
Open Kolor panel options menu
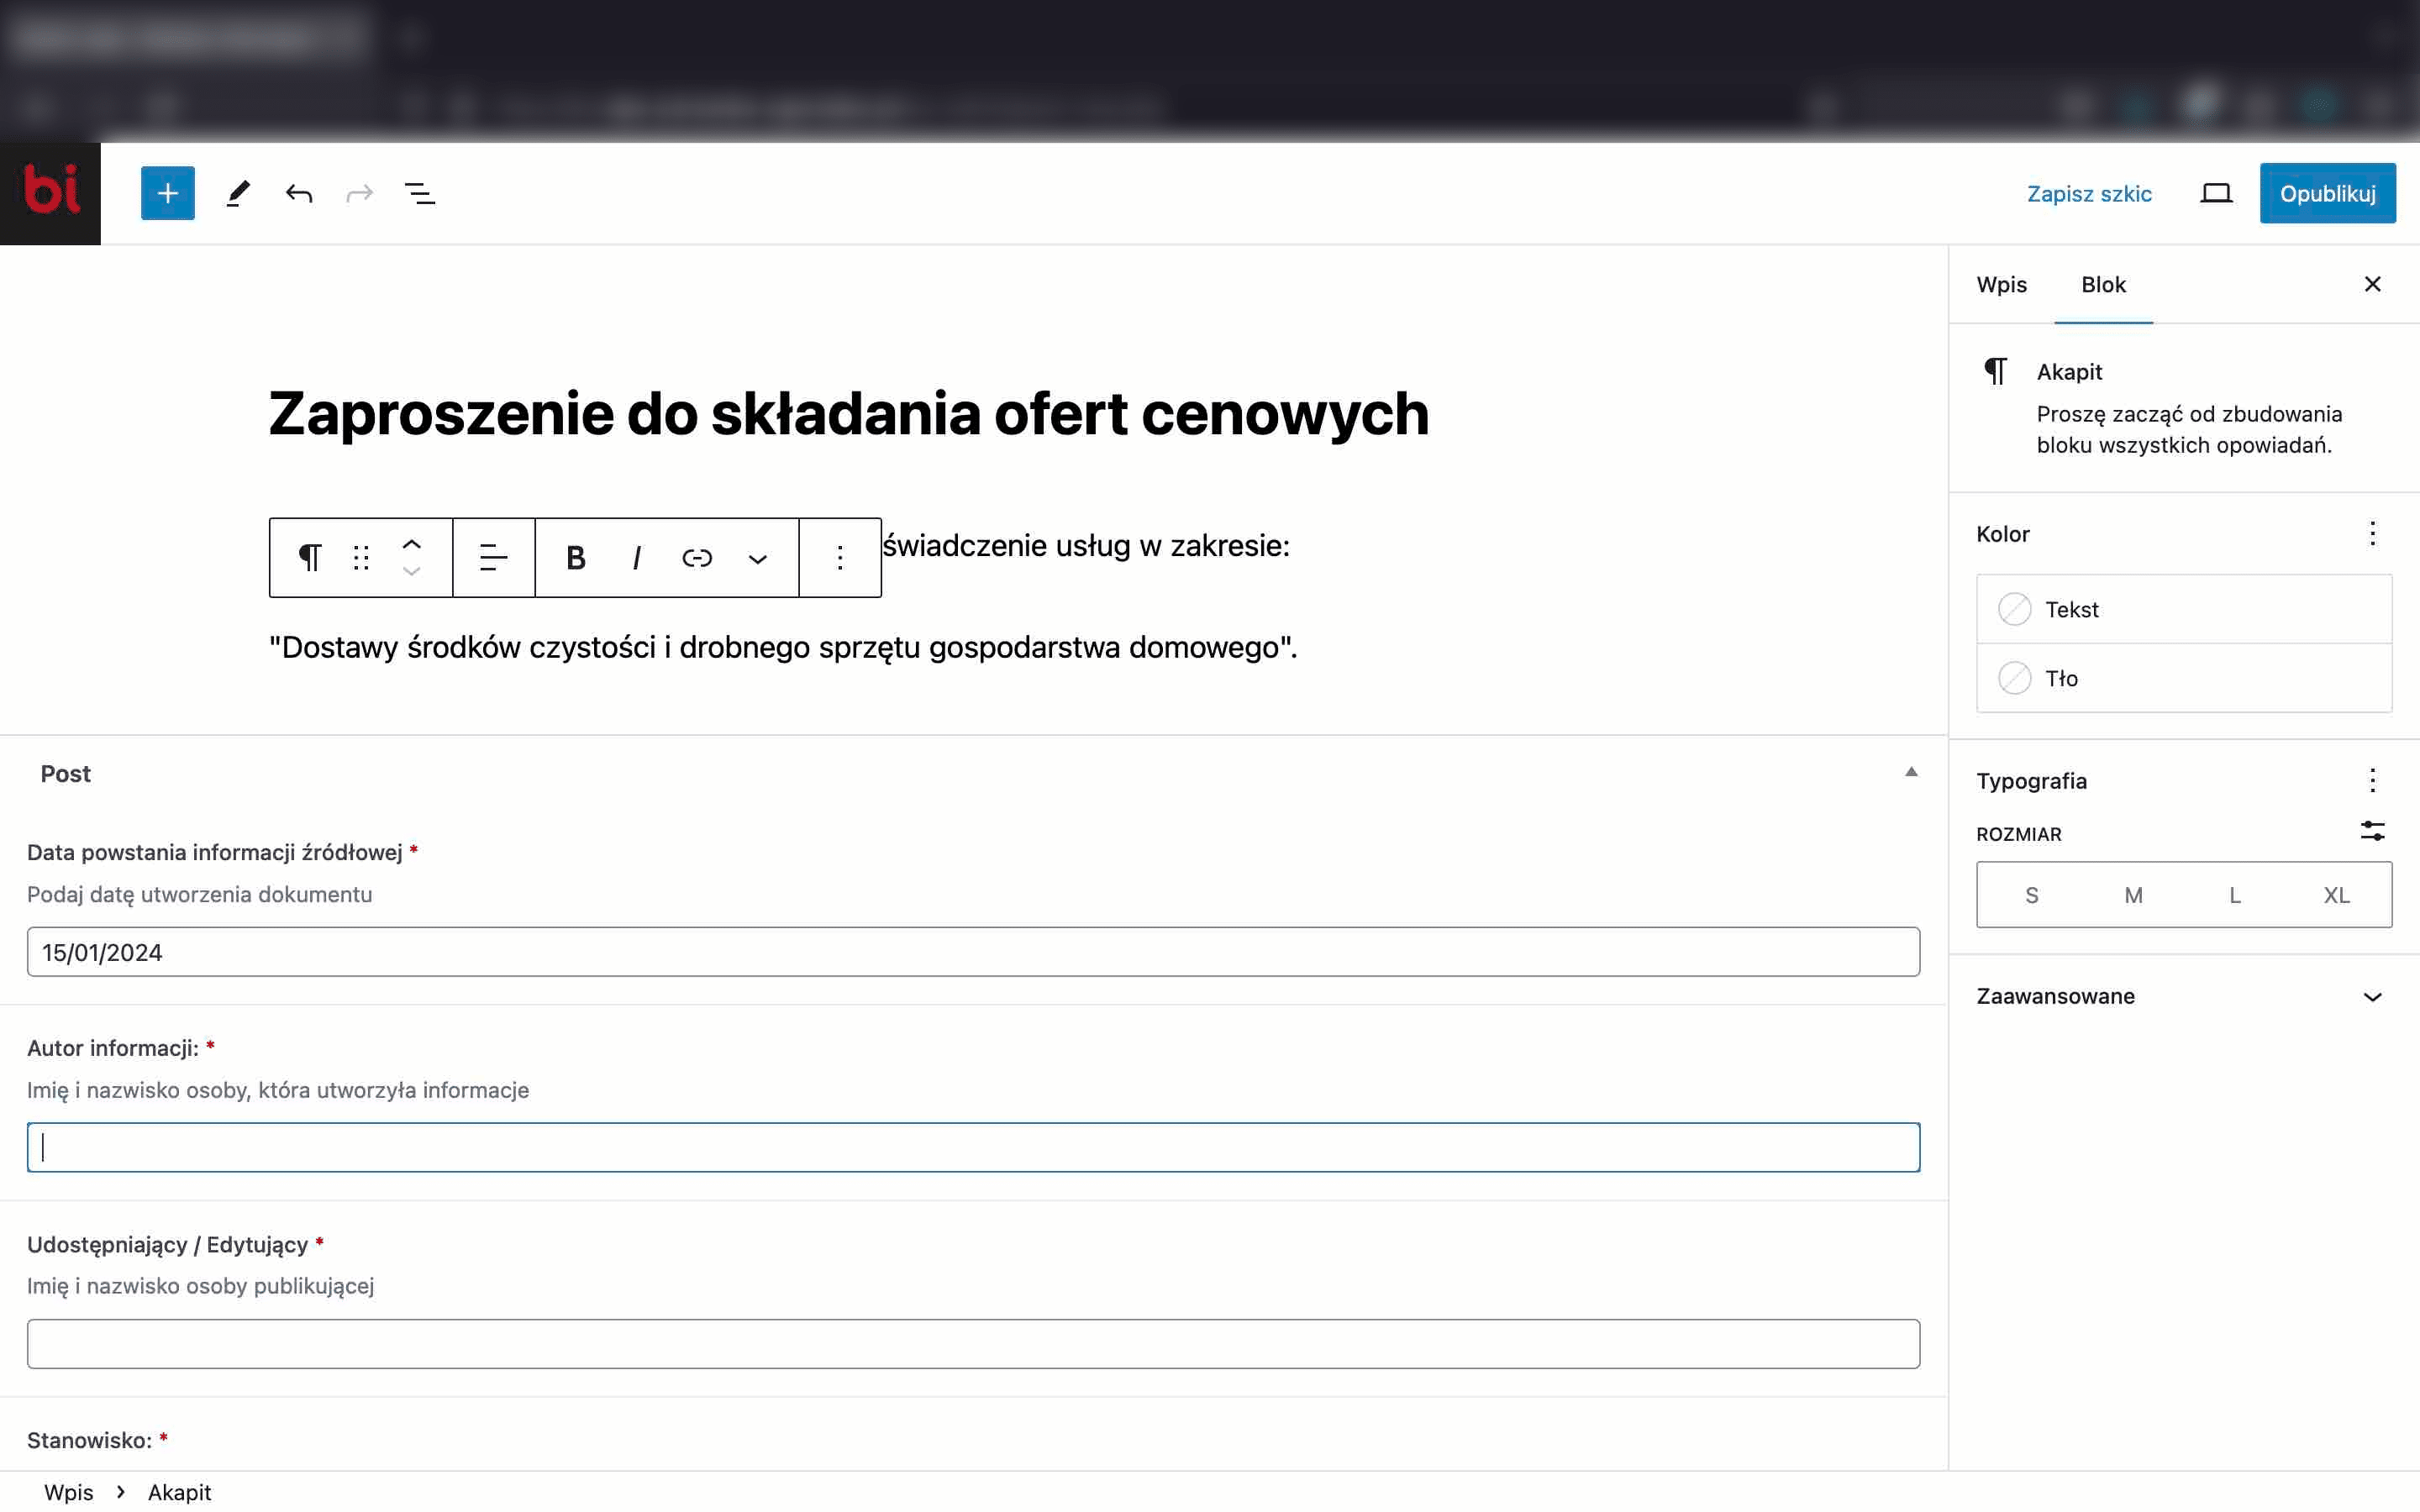pyautogui.click(x=2372, y=533)
